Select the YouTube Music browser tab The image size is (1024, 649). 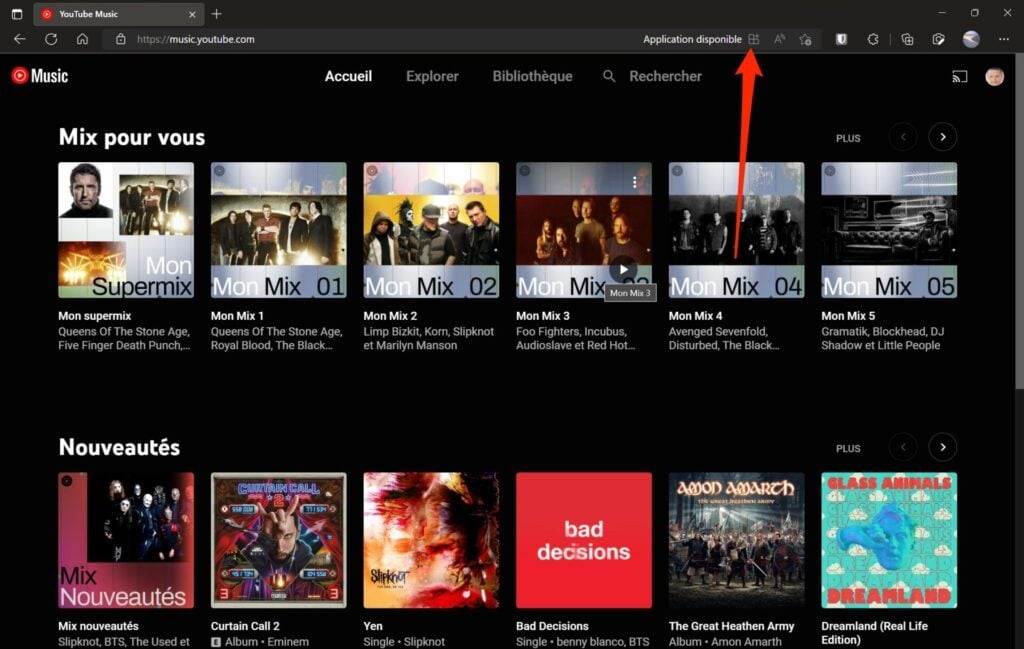pos(119,14)
